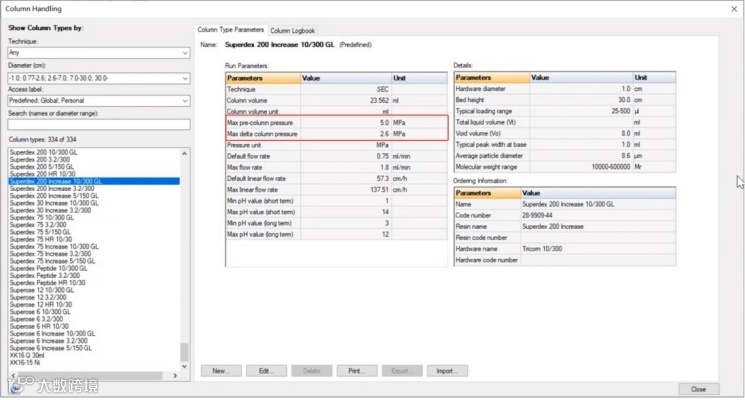Select Superose 6 10/300 GL in the list

[40, 312]
